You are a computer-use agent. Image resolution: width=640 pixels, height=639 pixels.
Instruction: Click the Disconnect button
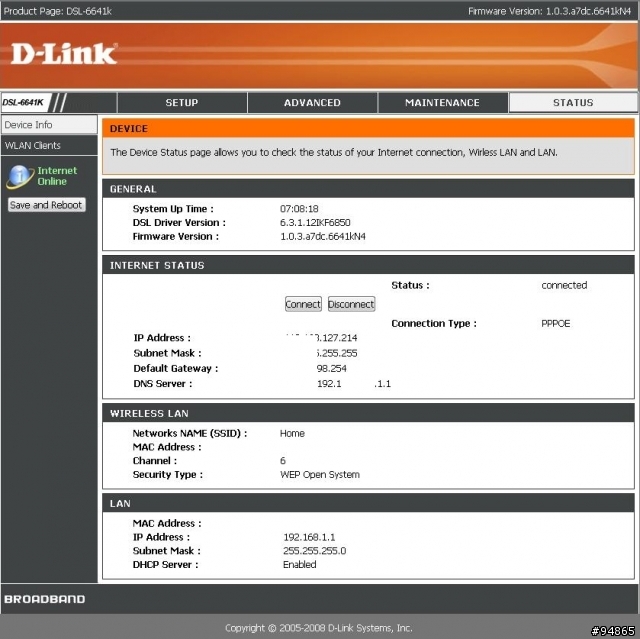click(351, 304)
